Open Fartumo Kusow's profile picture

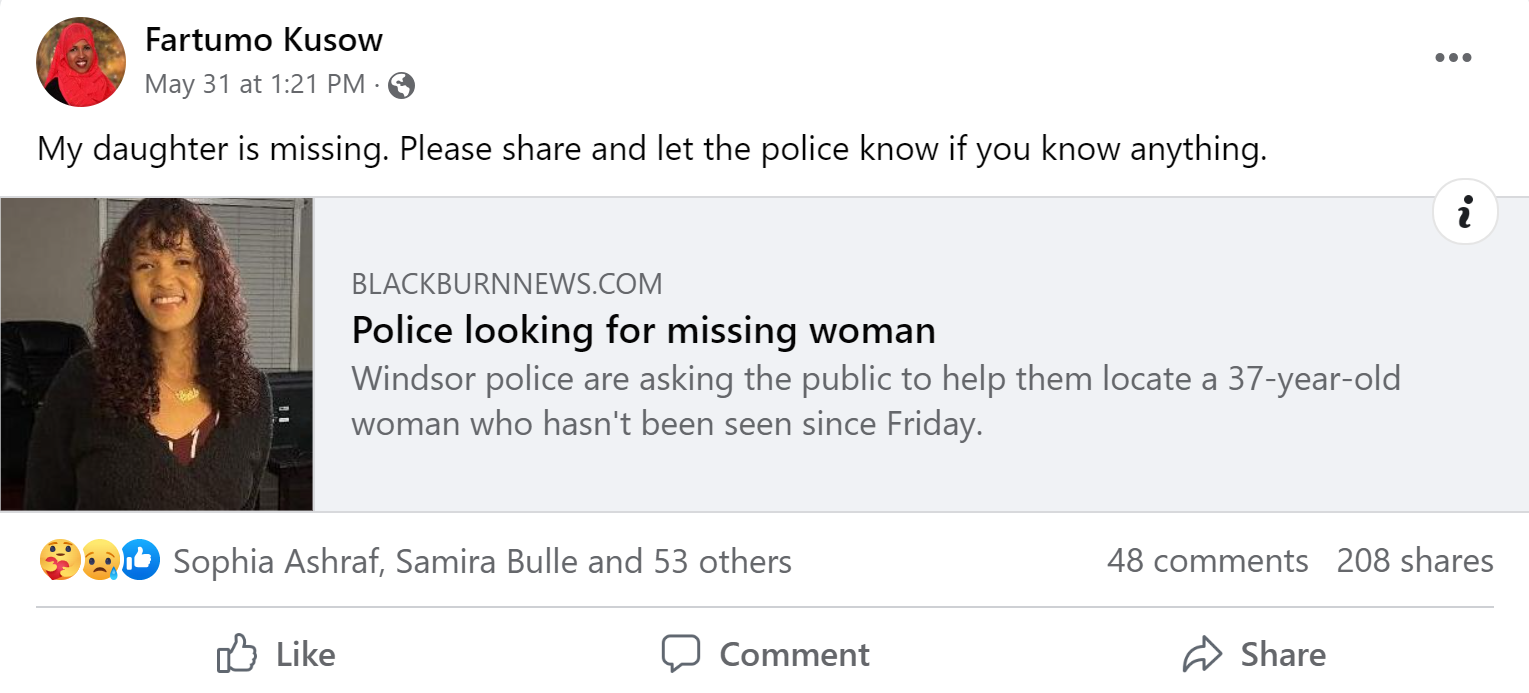click(81, 62)
